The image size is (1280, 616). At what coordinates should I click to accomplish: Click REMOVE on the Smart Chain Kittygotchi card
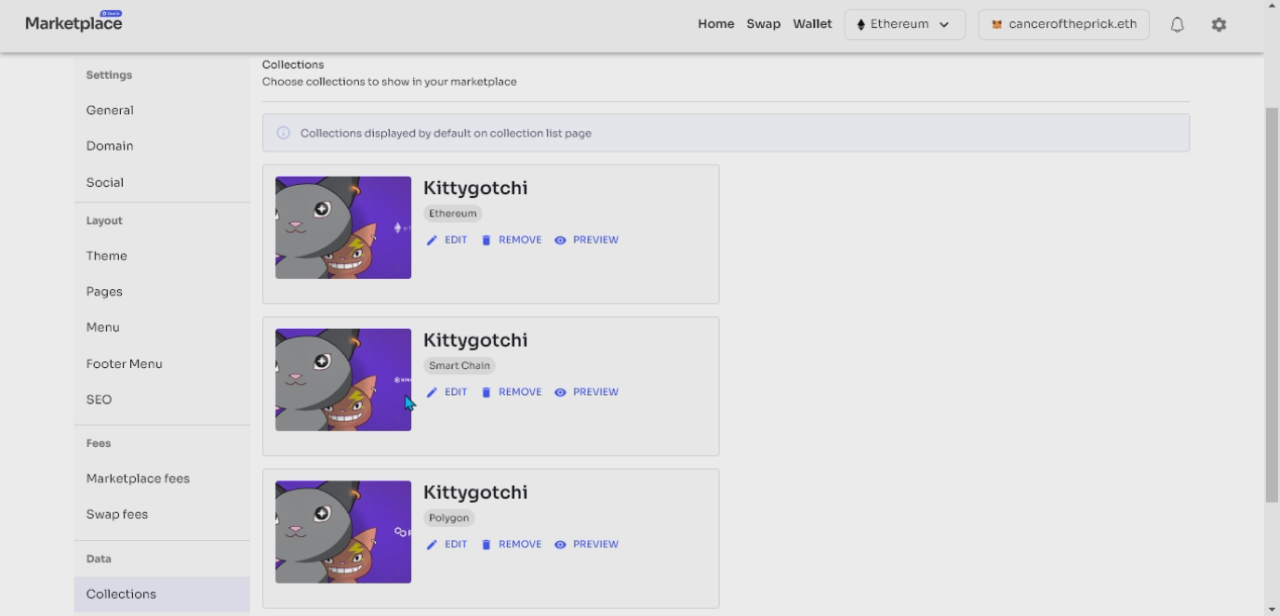[511, 392]
